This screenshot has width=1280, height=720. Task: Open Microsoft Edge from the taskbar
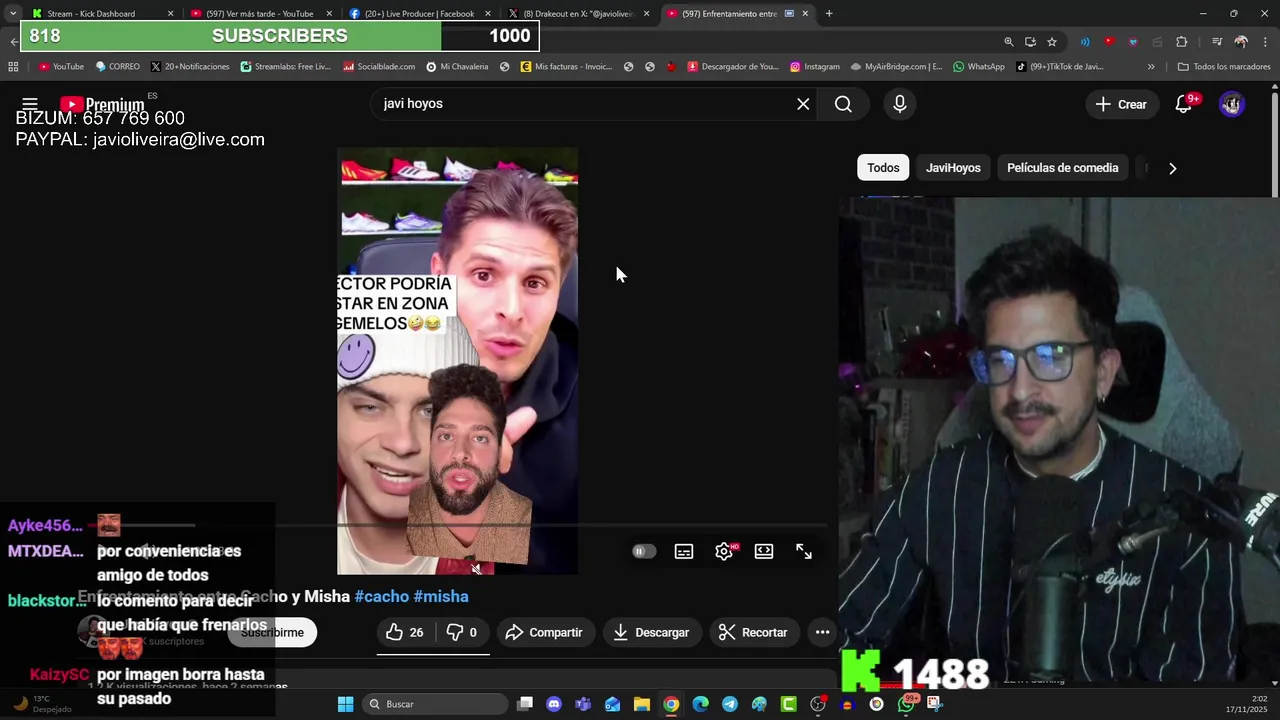point(700,704)
